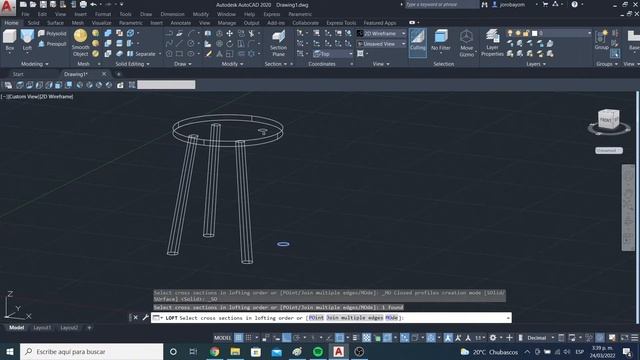Select the Rectangle tool in Draw panel
The width and height of the screenshot is (640, 360).
[179, 53]
